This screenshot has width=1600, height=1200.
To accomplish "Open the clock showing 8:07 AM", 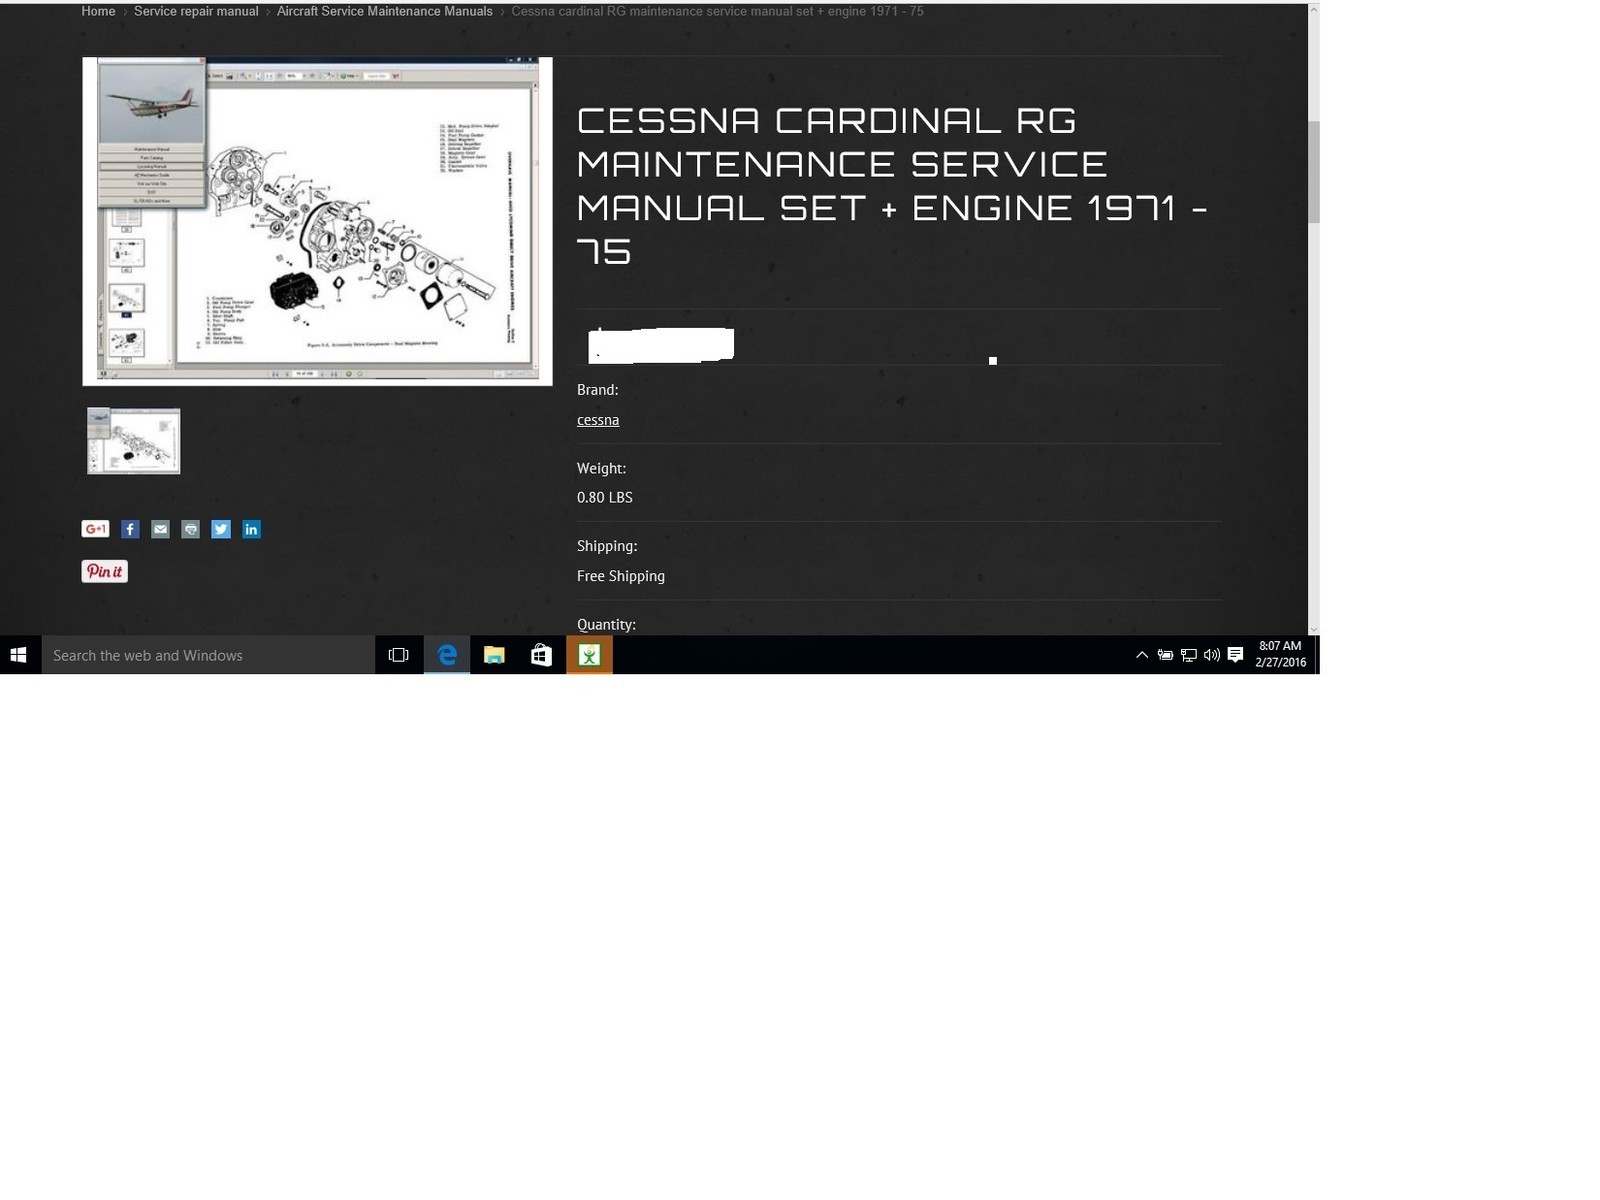I will (1280, 655).
